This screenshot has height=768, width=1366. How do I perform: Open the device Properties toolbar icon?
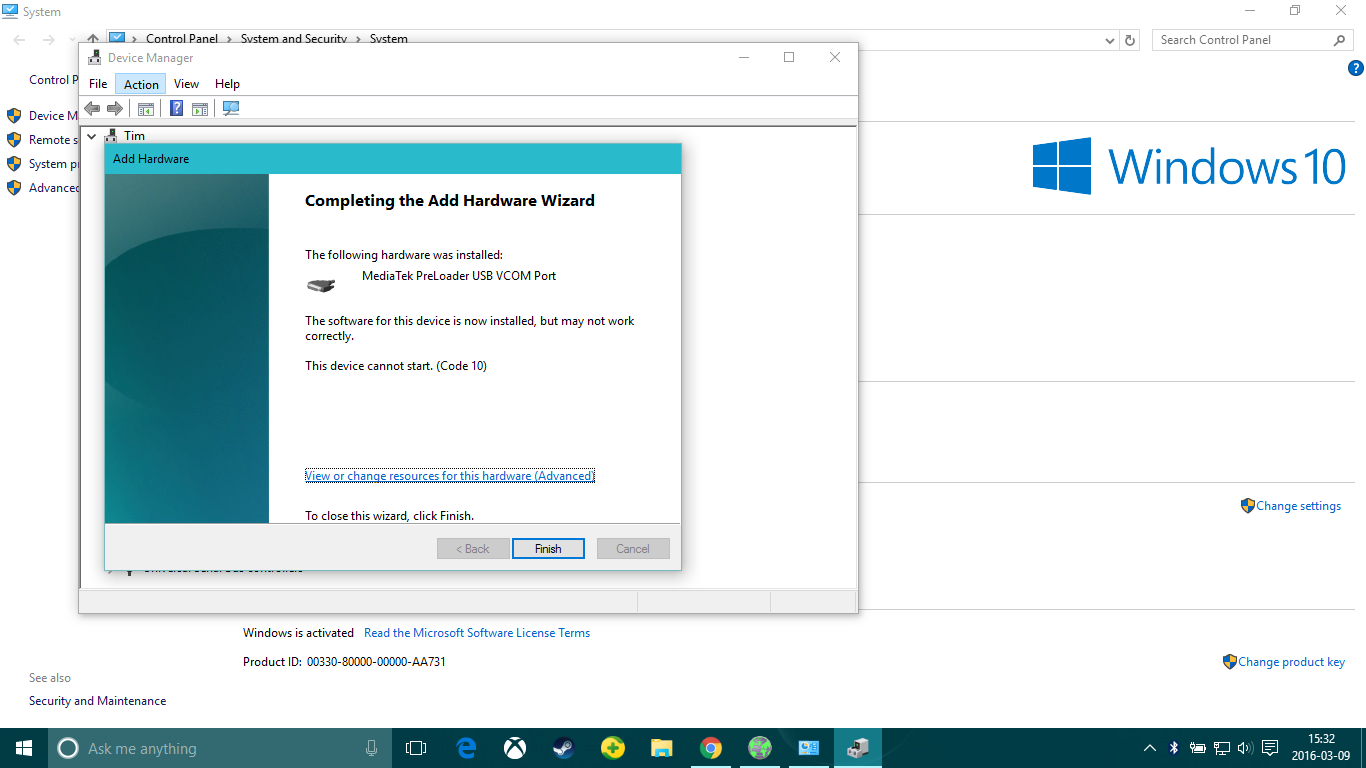[x=200, y=108]
